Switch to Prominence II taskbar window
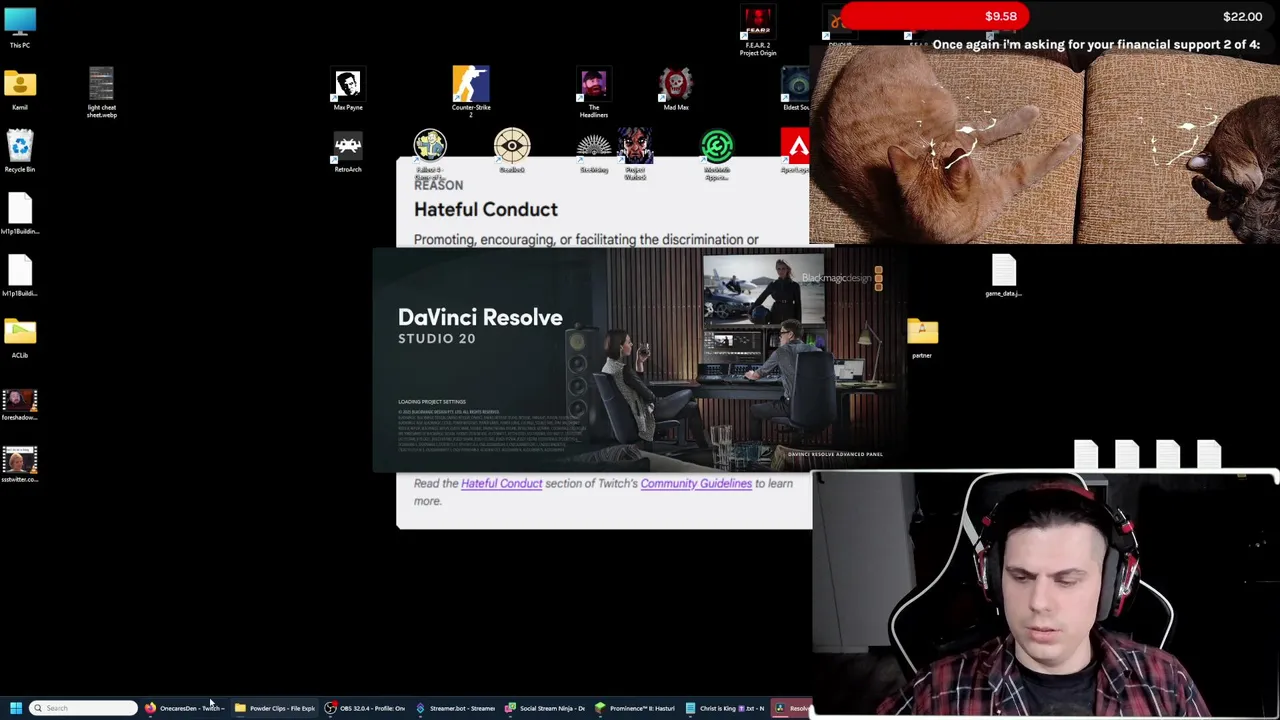 [x=635, y=708]
